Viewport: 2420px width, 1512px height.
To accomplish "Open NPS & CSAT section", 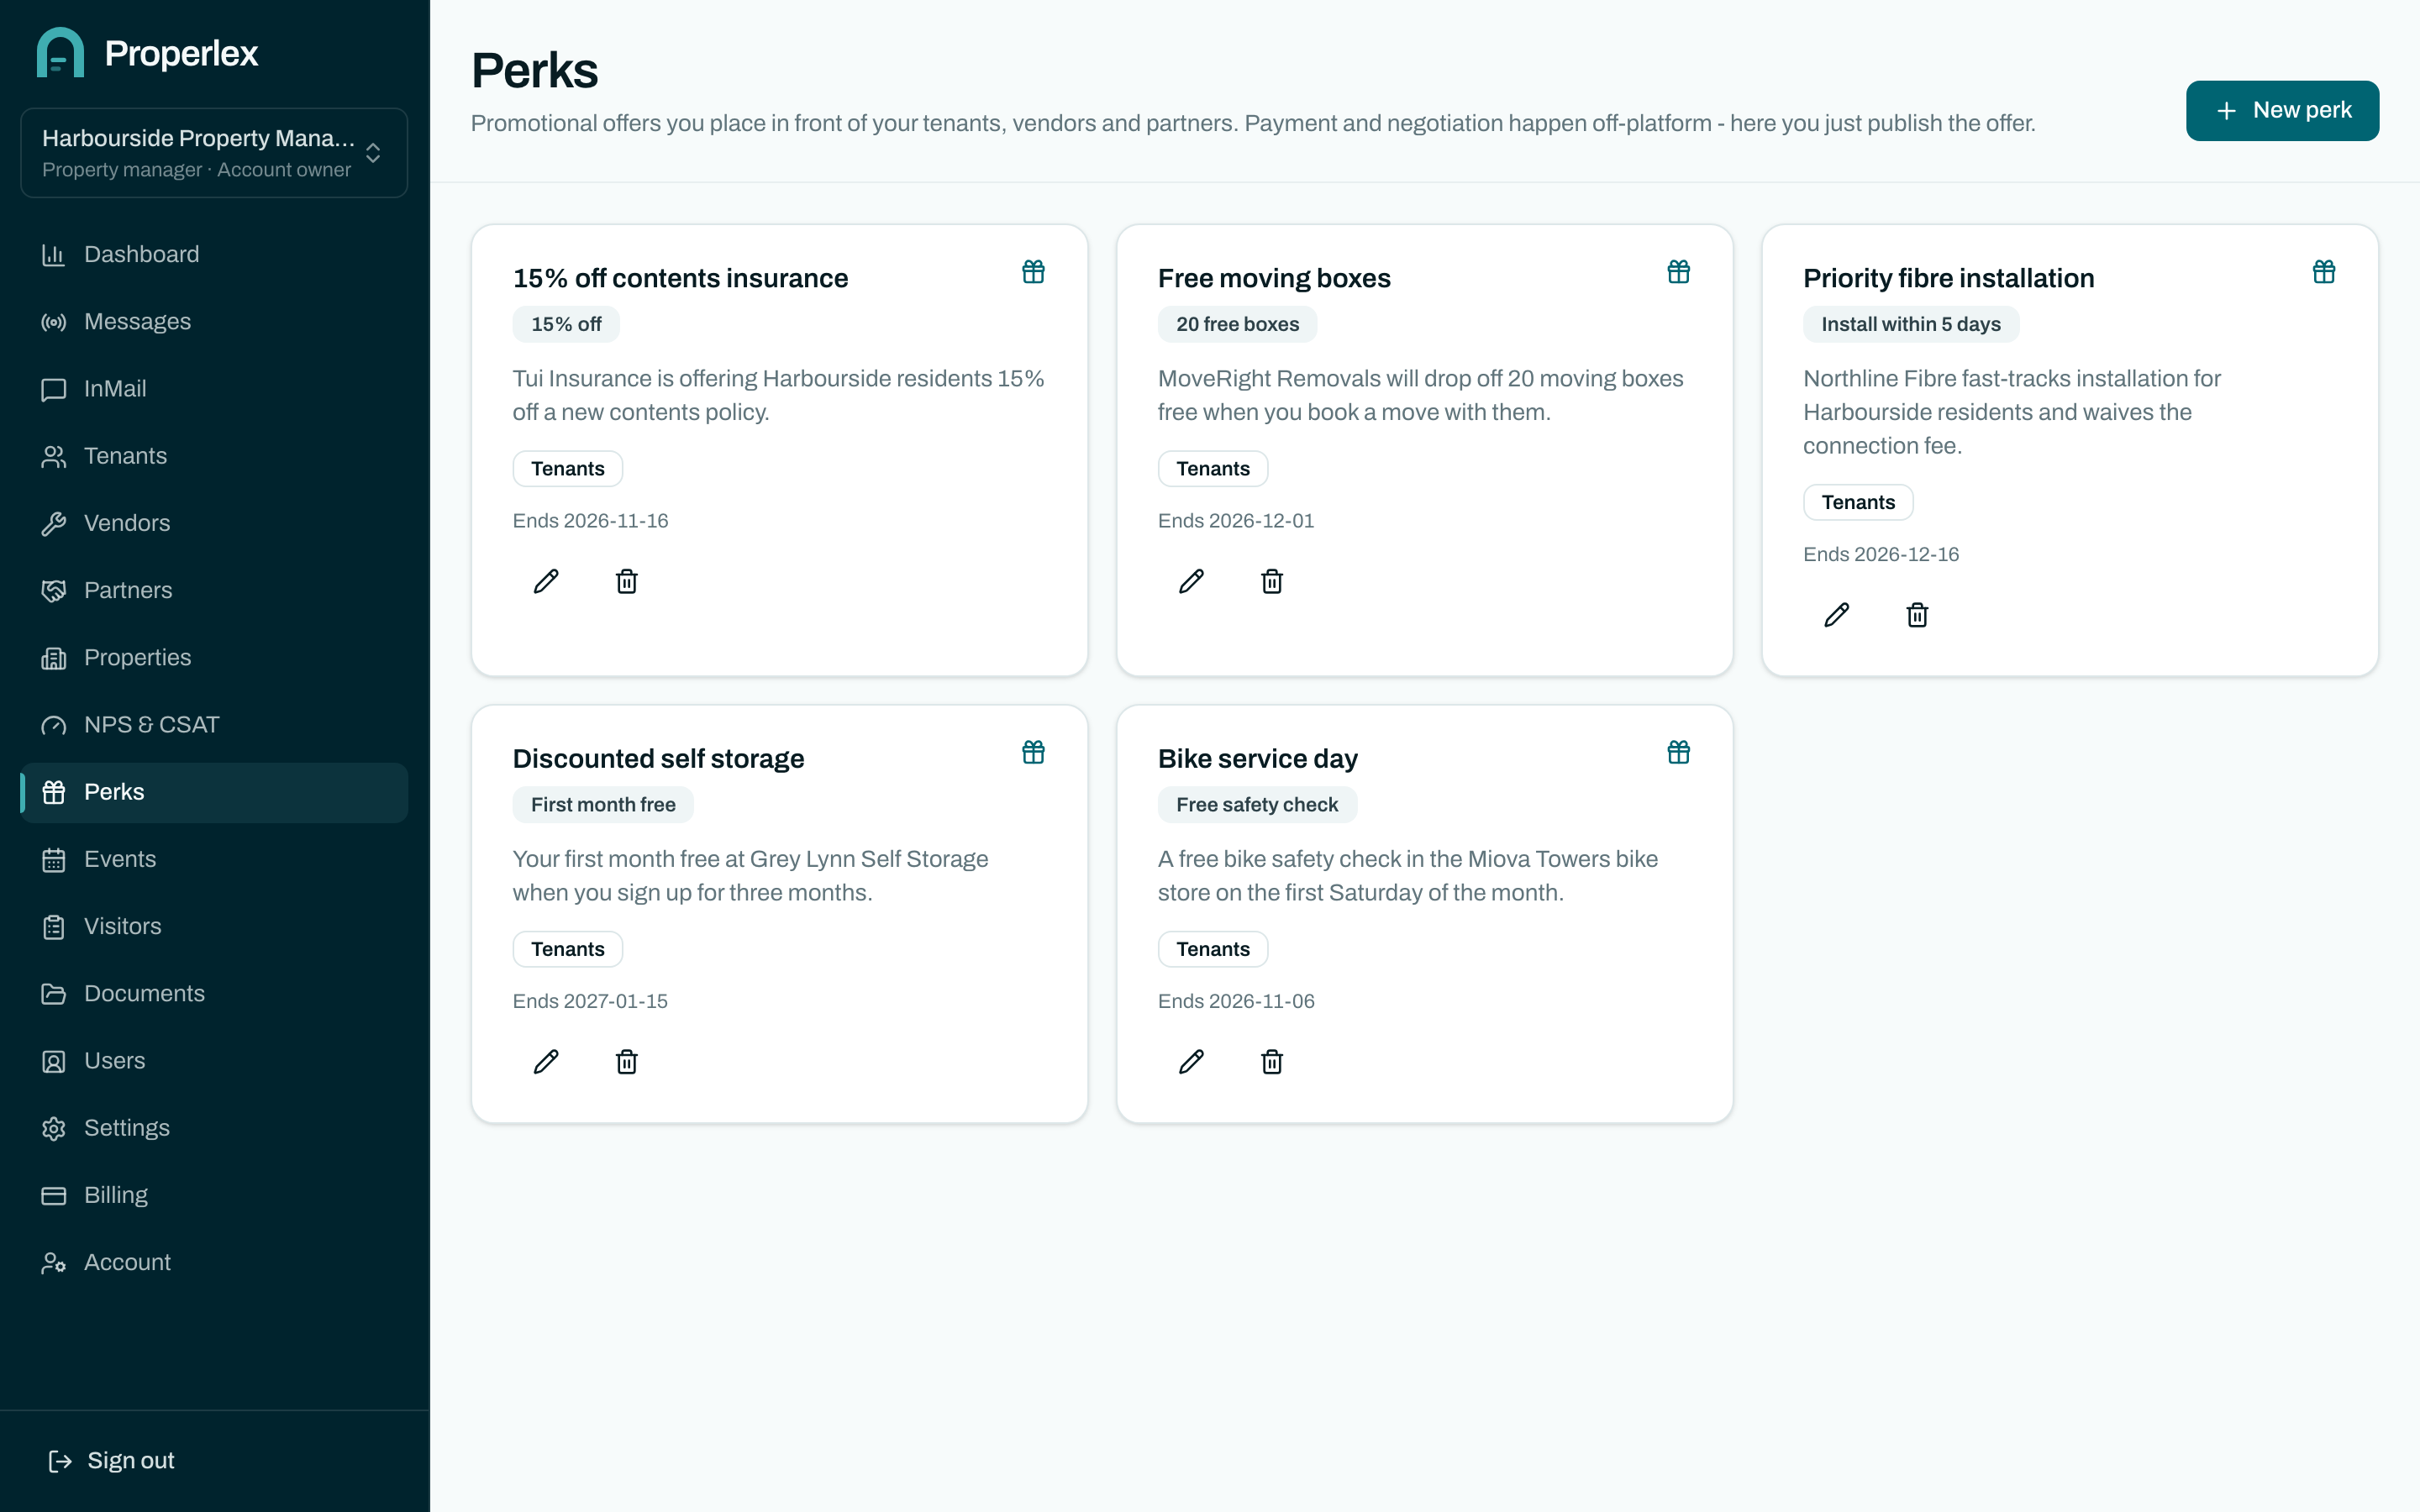I will (214, 725).
